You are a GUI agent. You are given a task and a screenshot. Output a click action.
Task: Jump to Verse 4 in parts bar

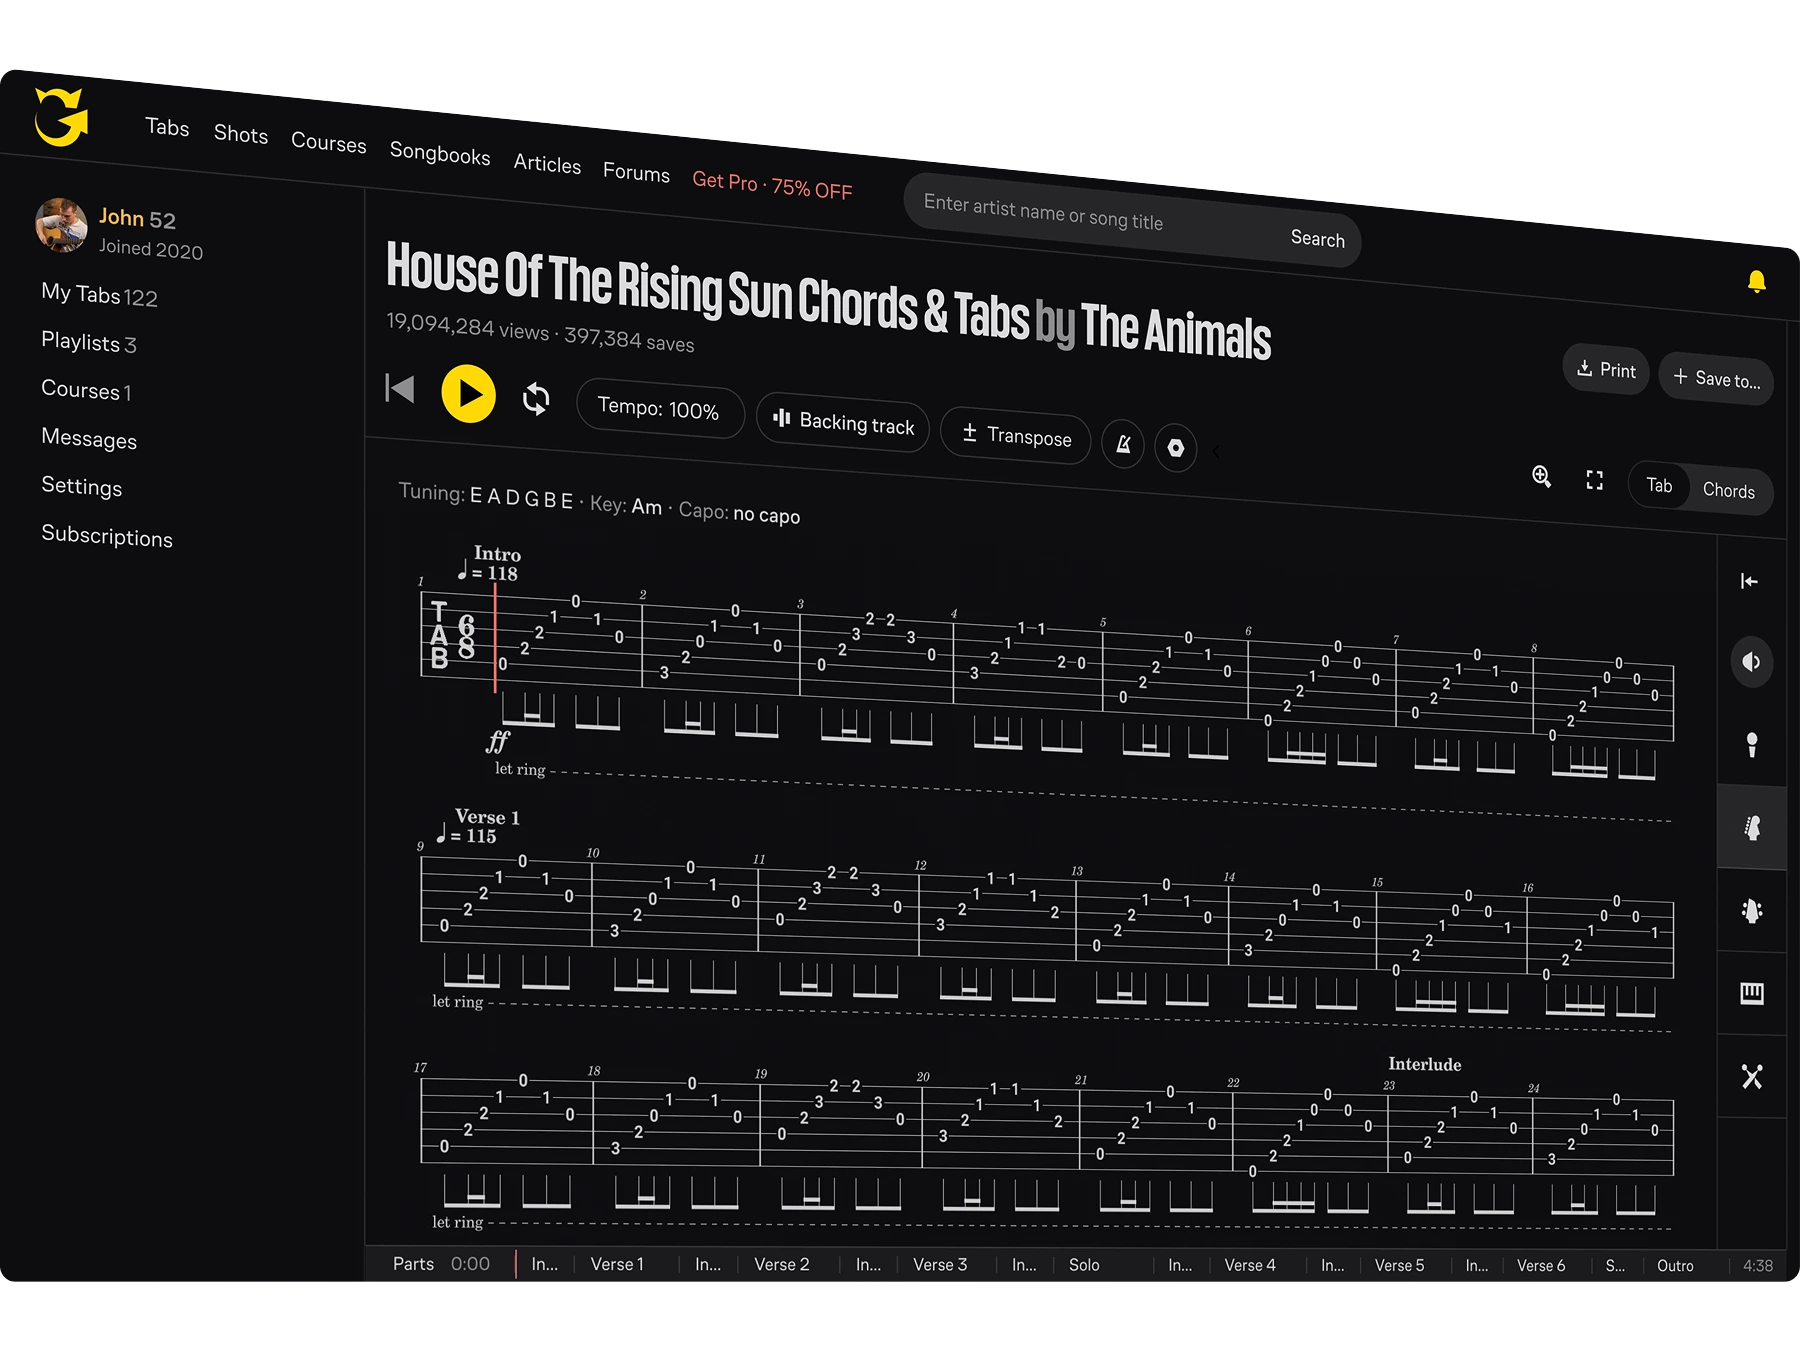[1250, 1265]
